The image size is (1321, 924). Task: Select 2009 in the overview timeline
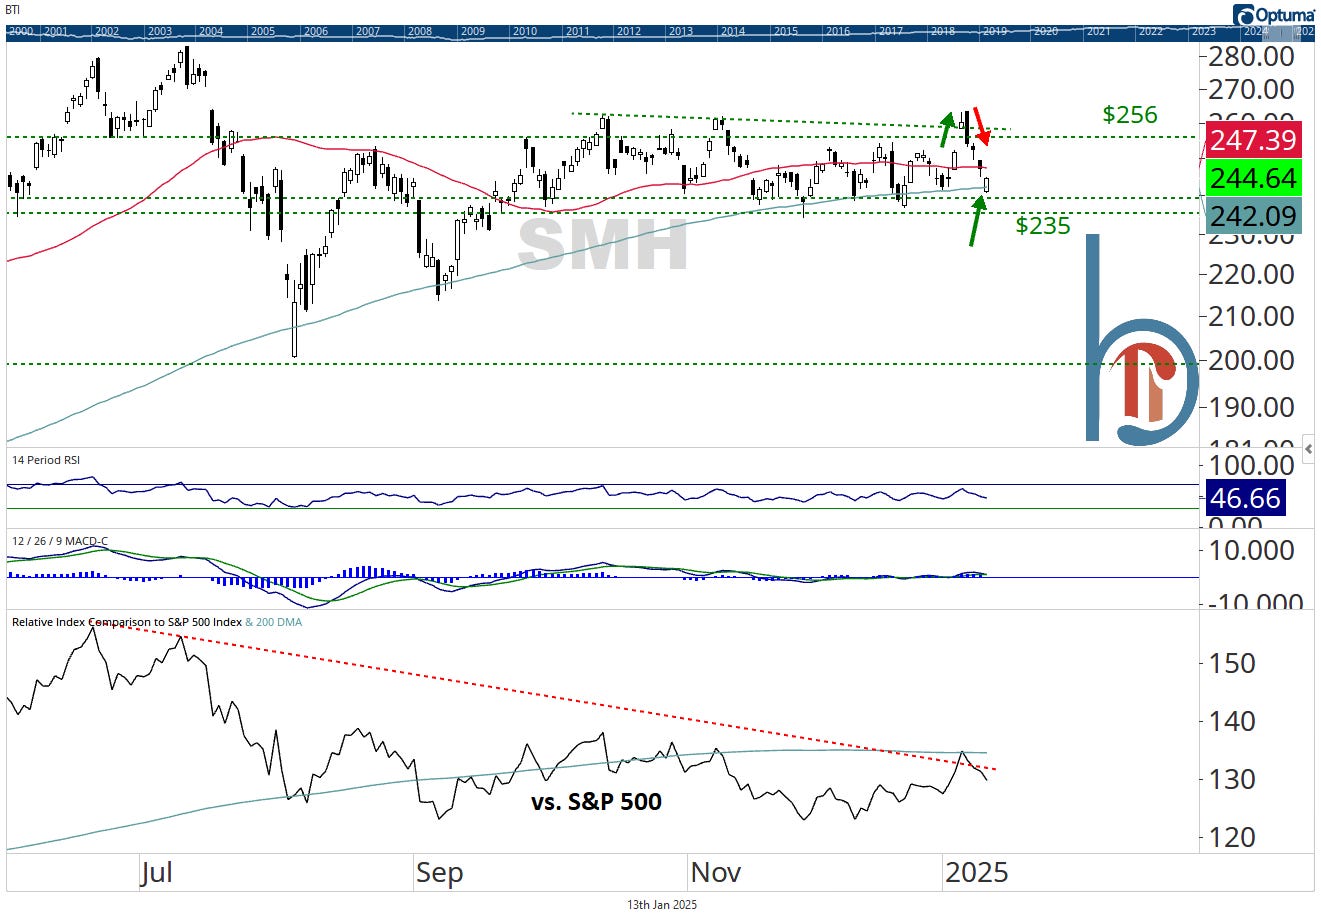[472, 31]
